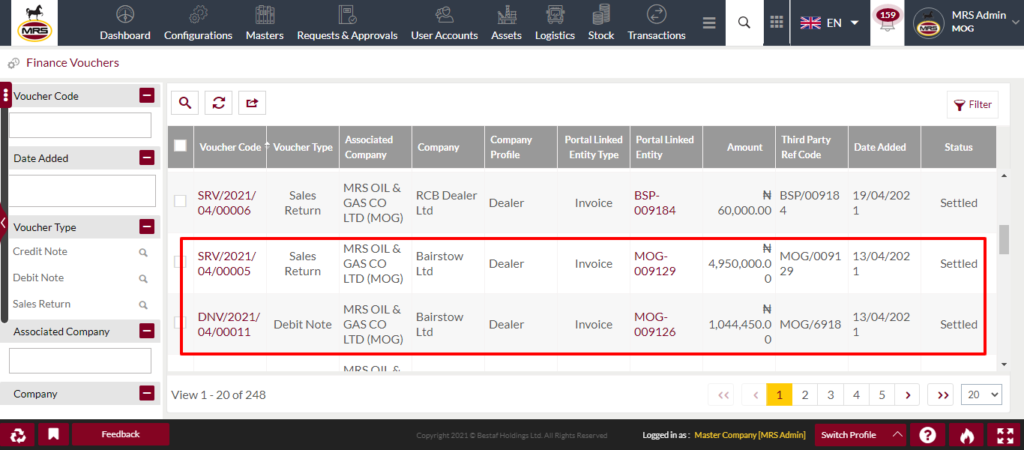The image size is (1024, 450).
Task: Click the Date Added filter input
Action: click(82, 191)
